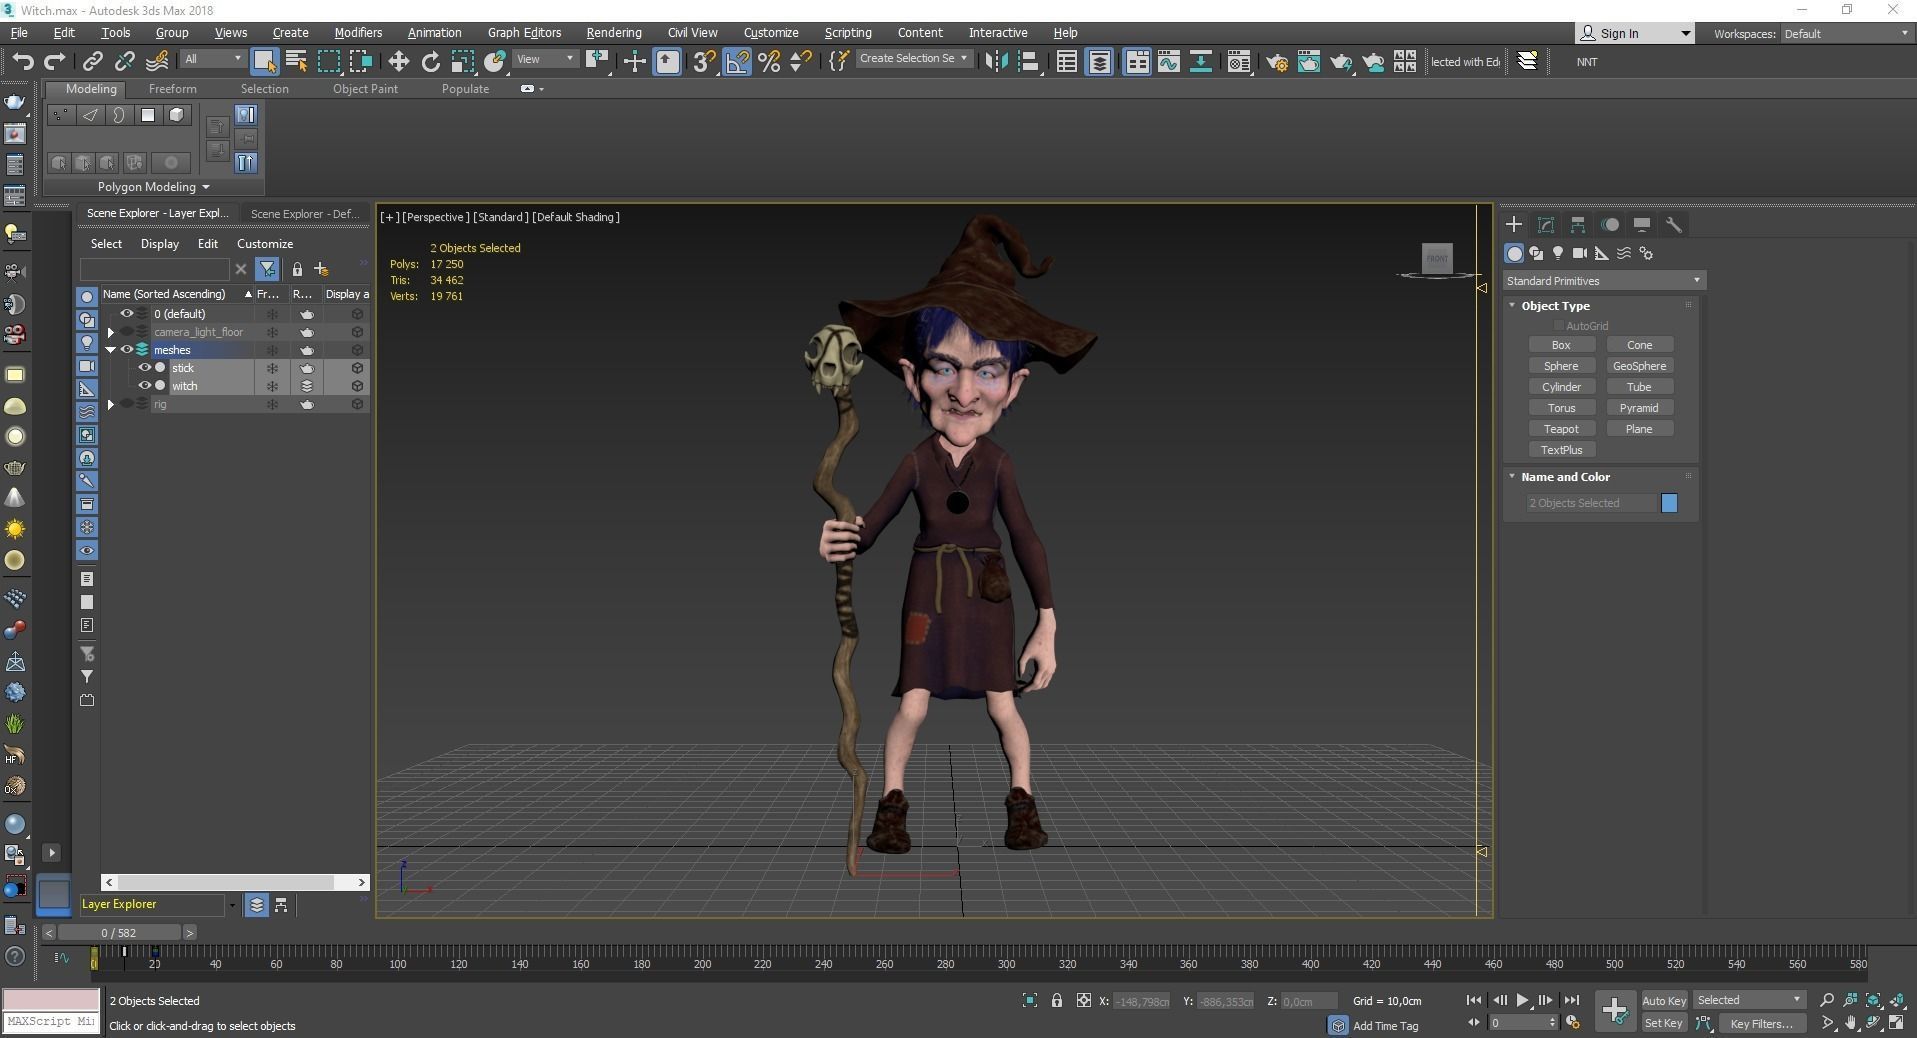Click the Pan View hand icon
This screenshot has height=1038, width=1917.
point(1851,1023)
